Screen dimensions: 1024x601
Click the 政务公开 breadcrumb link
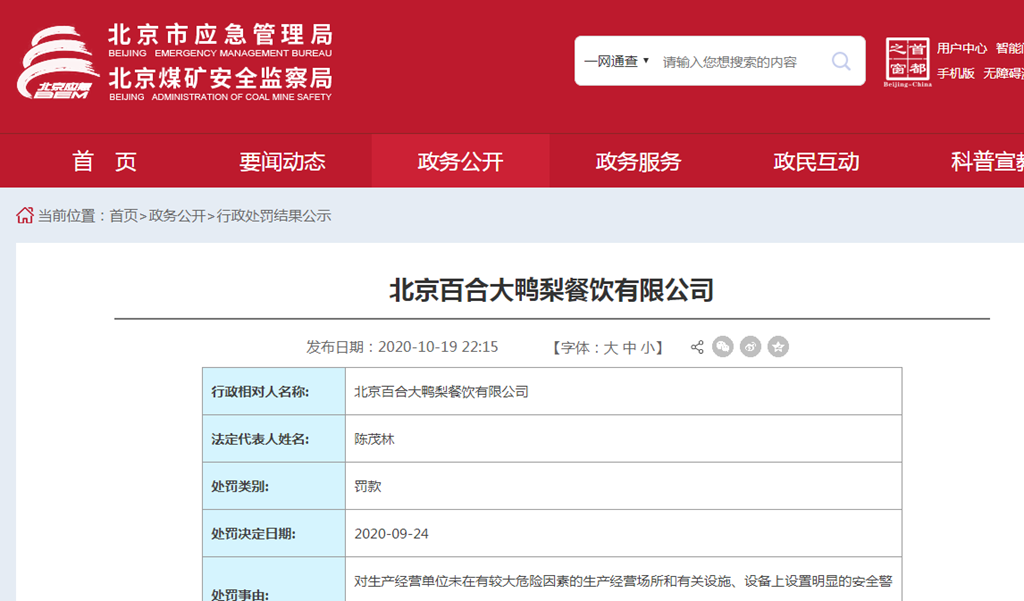tap(177, 216)
